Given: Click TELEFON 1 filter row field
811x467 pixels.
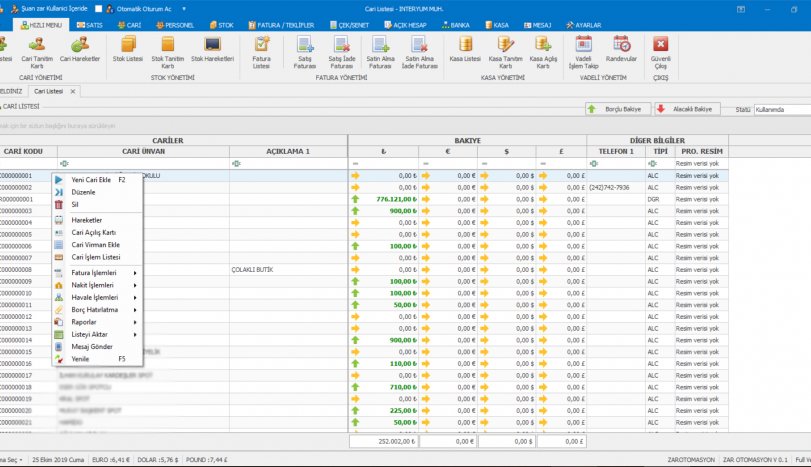Looking at the screenshot, I should [x=616, y=163].
